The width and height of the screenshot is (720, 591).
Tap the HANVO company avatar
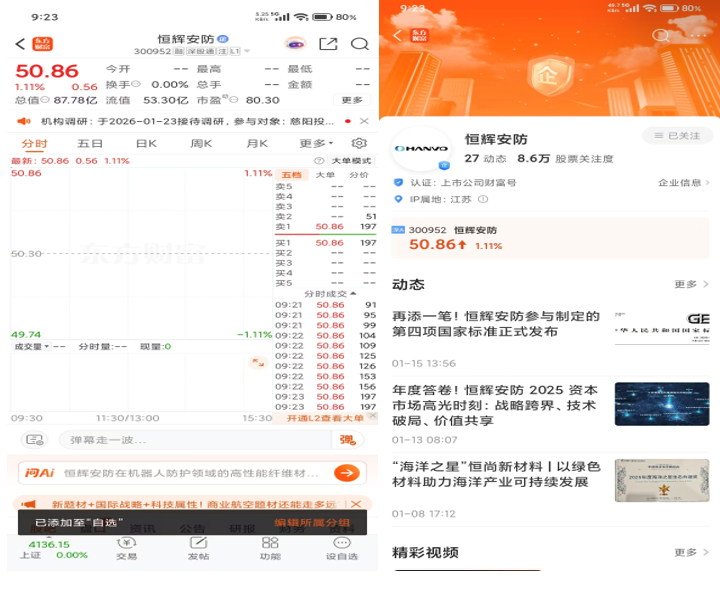pos(422,148)
